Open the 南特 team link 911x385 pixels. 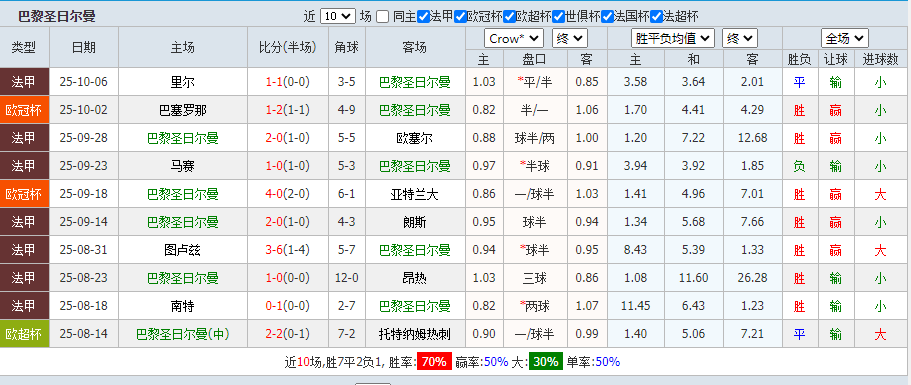tap(183, 306)
